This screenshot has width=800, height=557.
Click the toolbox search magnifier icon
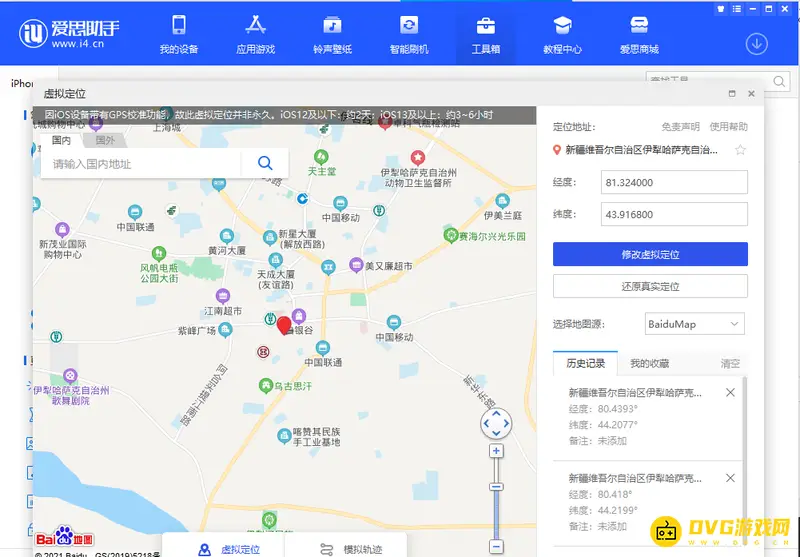tap(779, 82)
